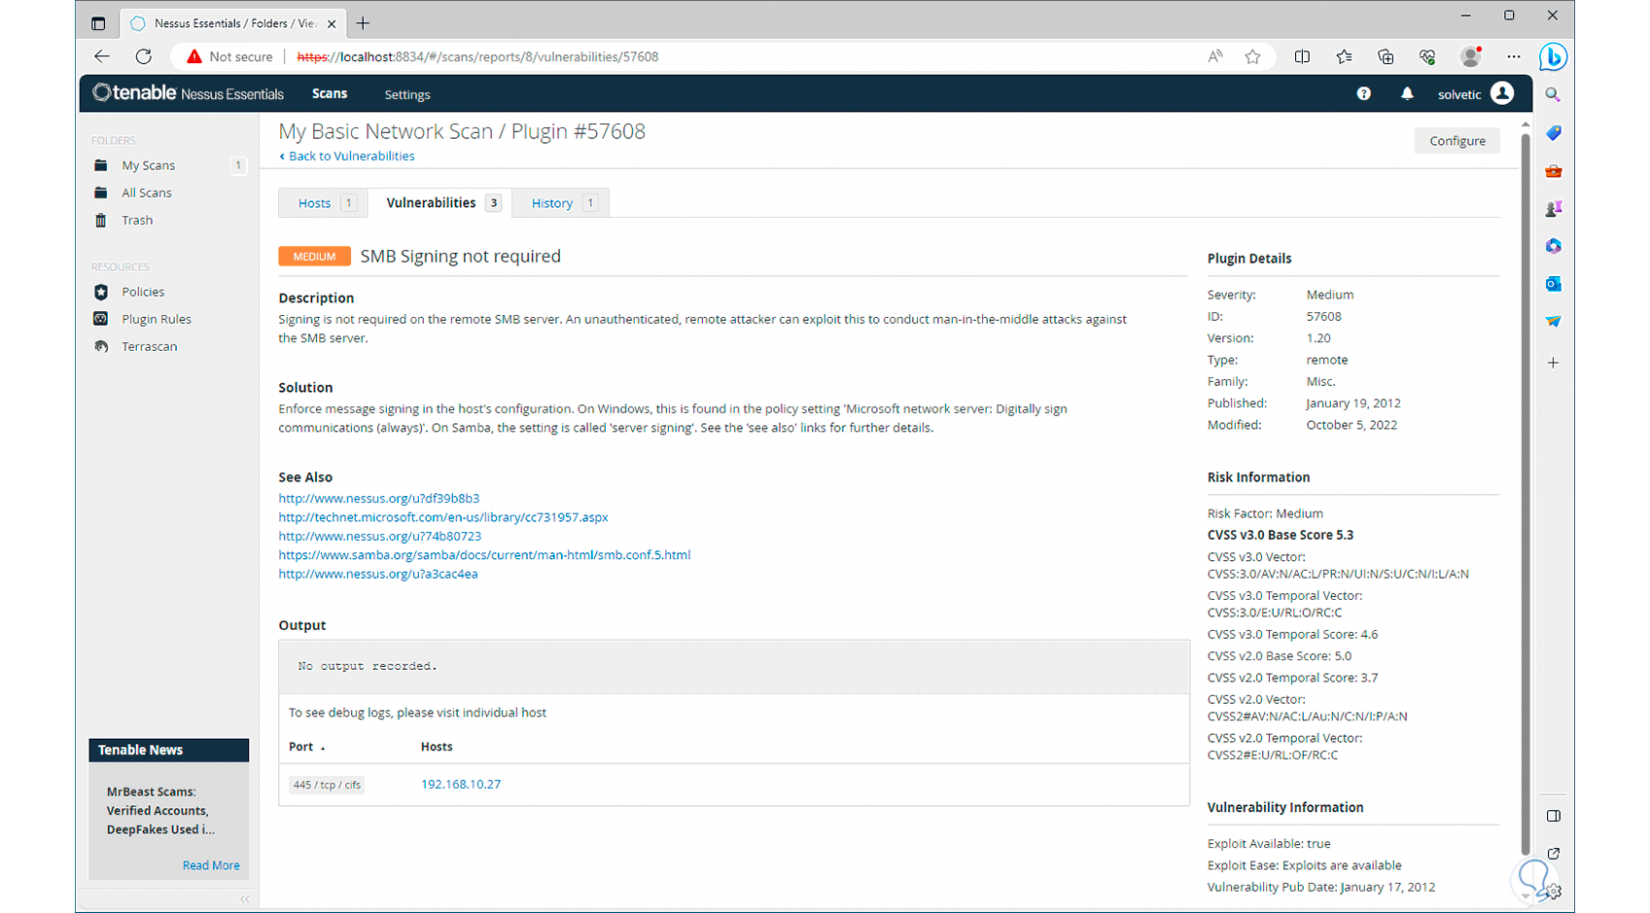1650x913 pixels.
Task: Sort the output table by Port
Action: coord(306,747)
